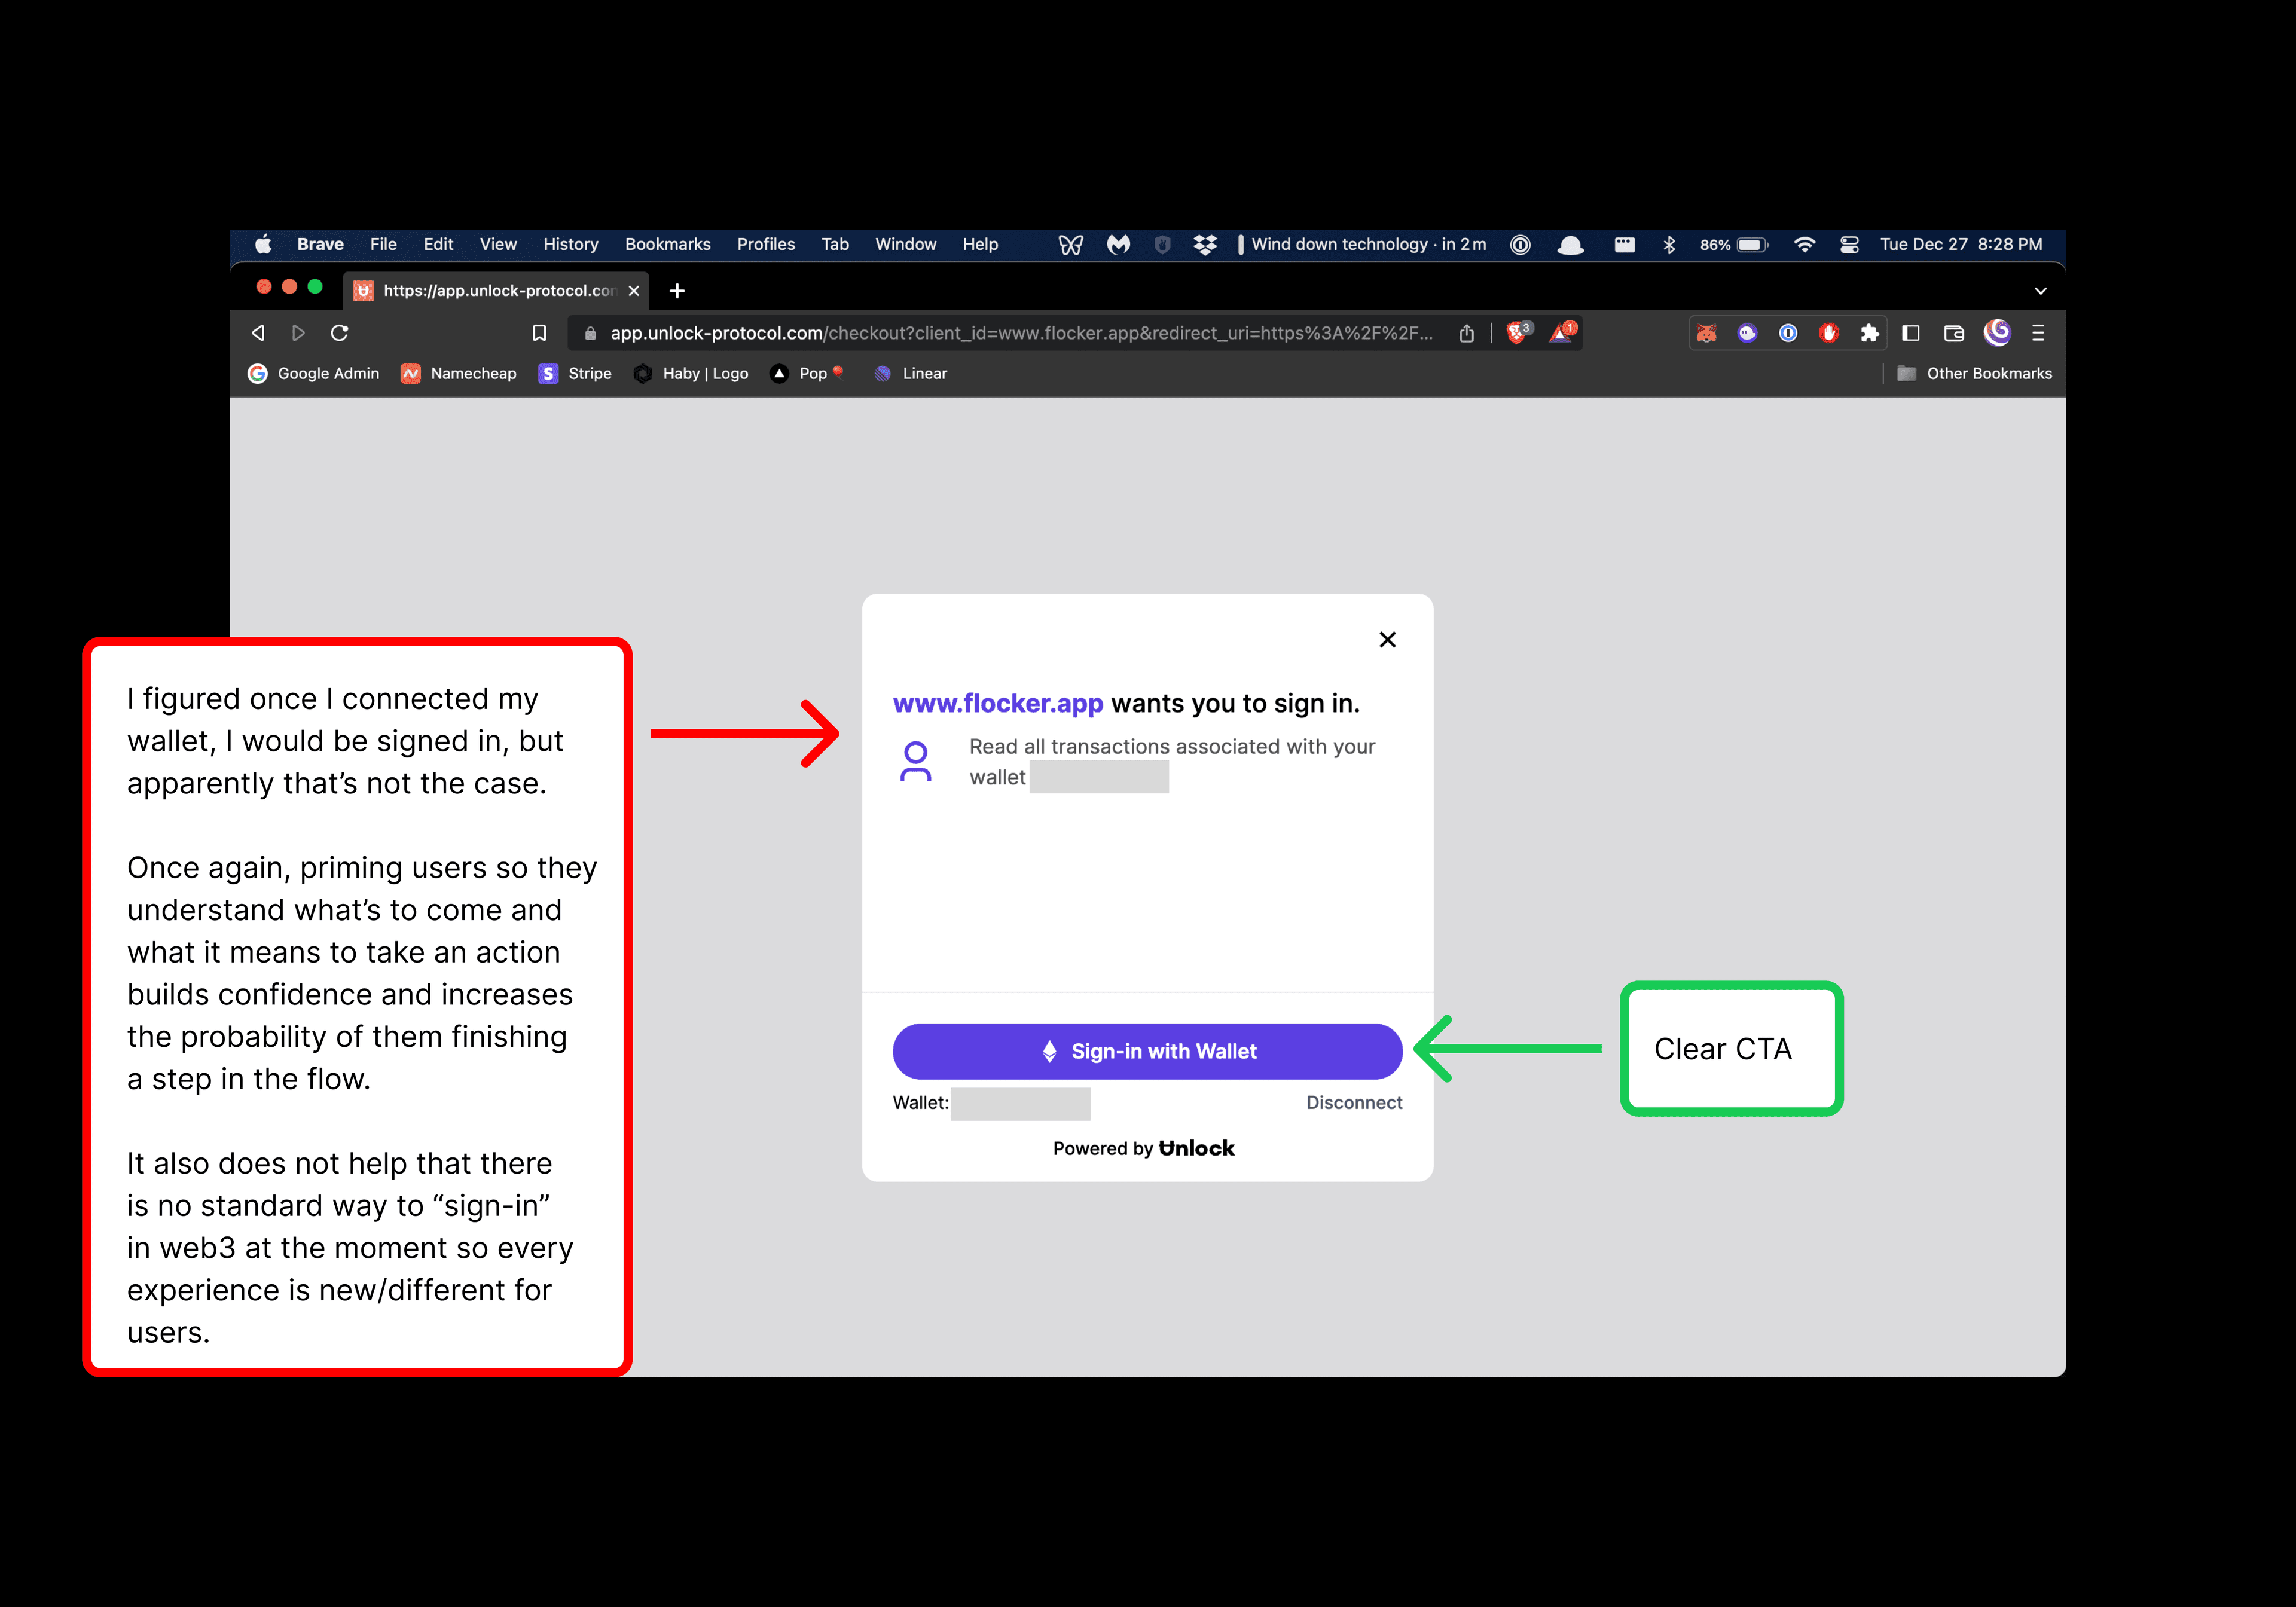This screenshot has width=2296, height=1607.
Task: Open the Brave Wallet icon
Action: point(1953,333)
